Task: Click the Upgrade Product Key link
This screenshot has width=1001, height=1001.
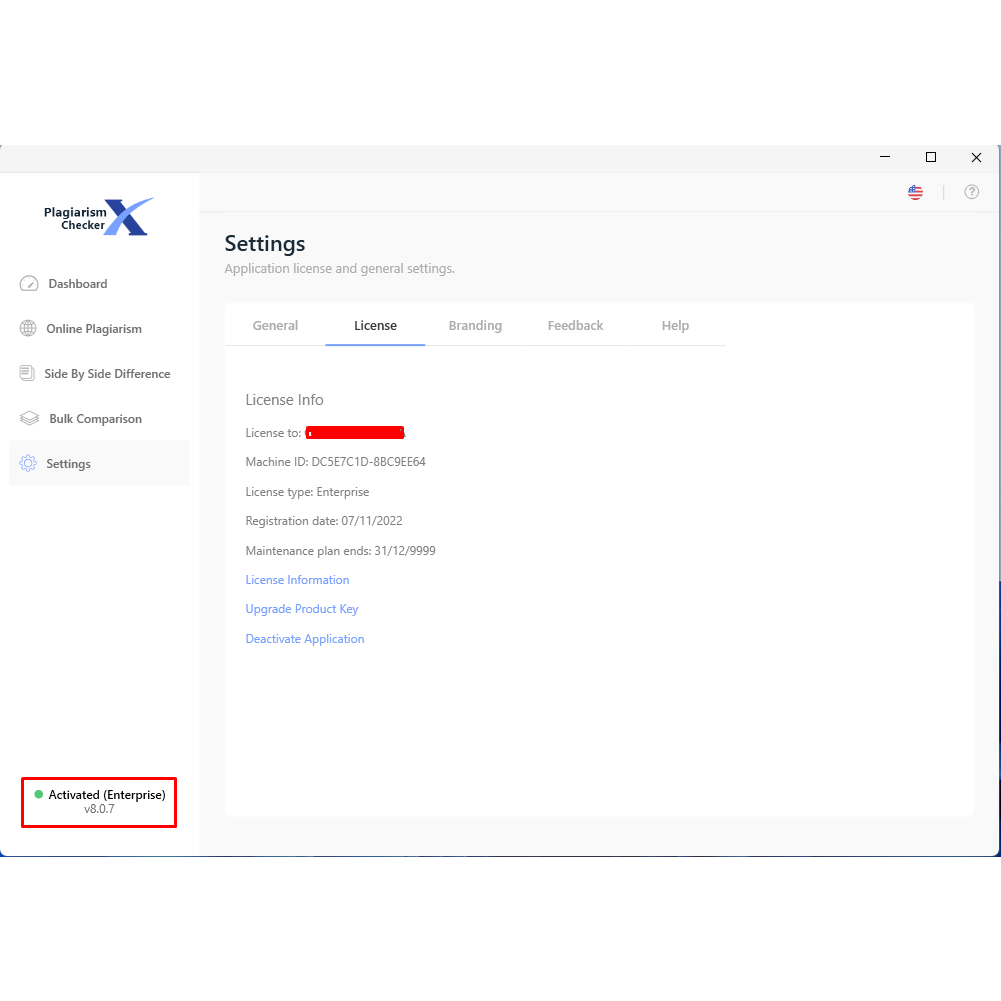Action: pyautogui.click(x=301, y=609)
